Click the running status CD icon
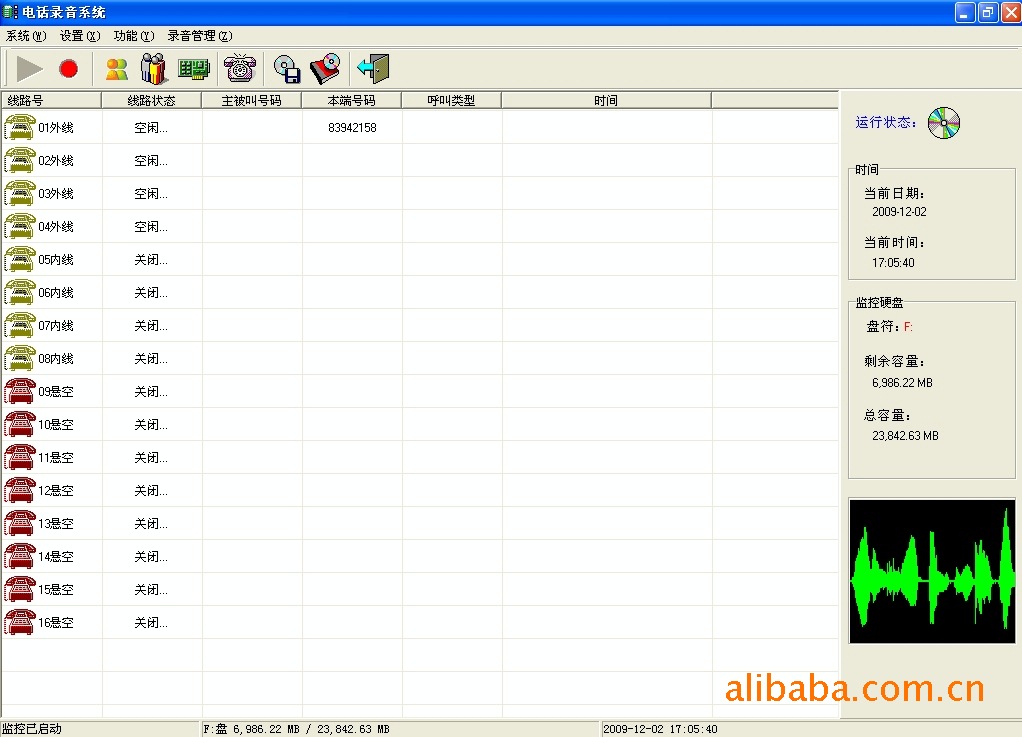Viewport: 1022px width, 737px height. pyautogui.click(x=943, y=123)
